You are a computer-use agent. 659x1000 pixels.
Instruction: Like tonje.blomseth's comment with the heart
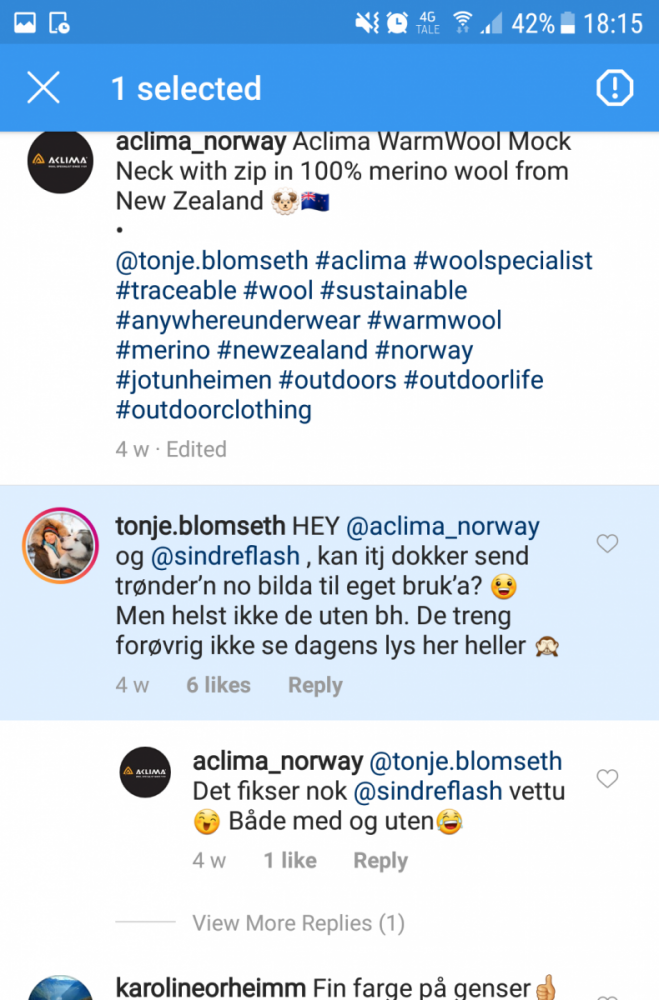click(x=607, y=544)
